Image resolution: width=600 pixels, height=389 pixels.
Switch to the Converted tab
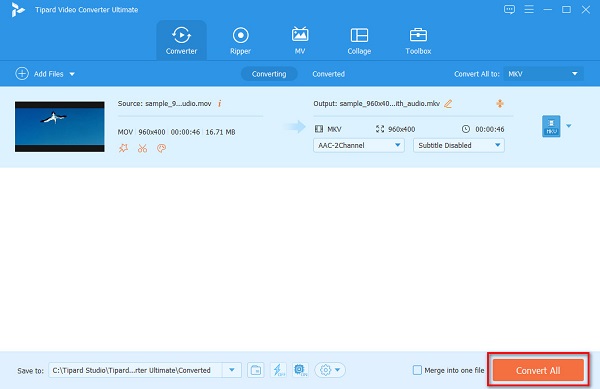click(328, 74)
